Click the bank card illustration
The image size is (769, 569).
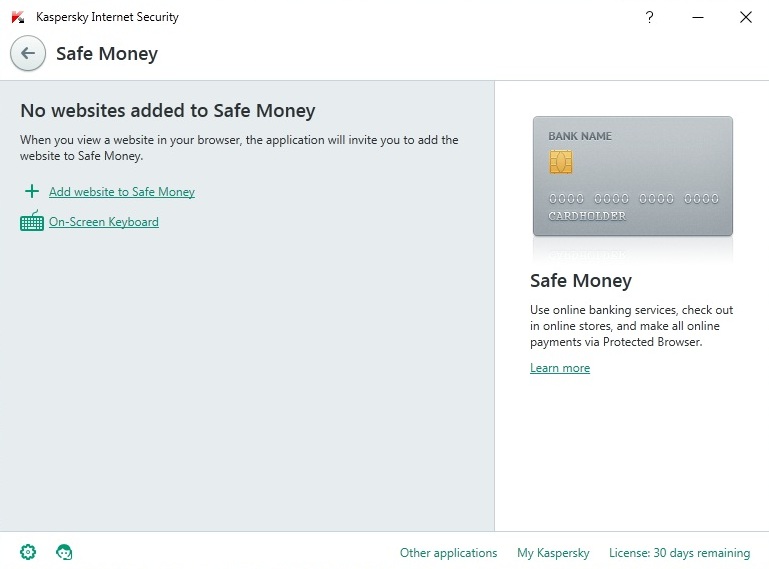(x=633, y=176)
